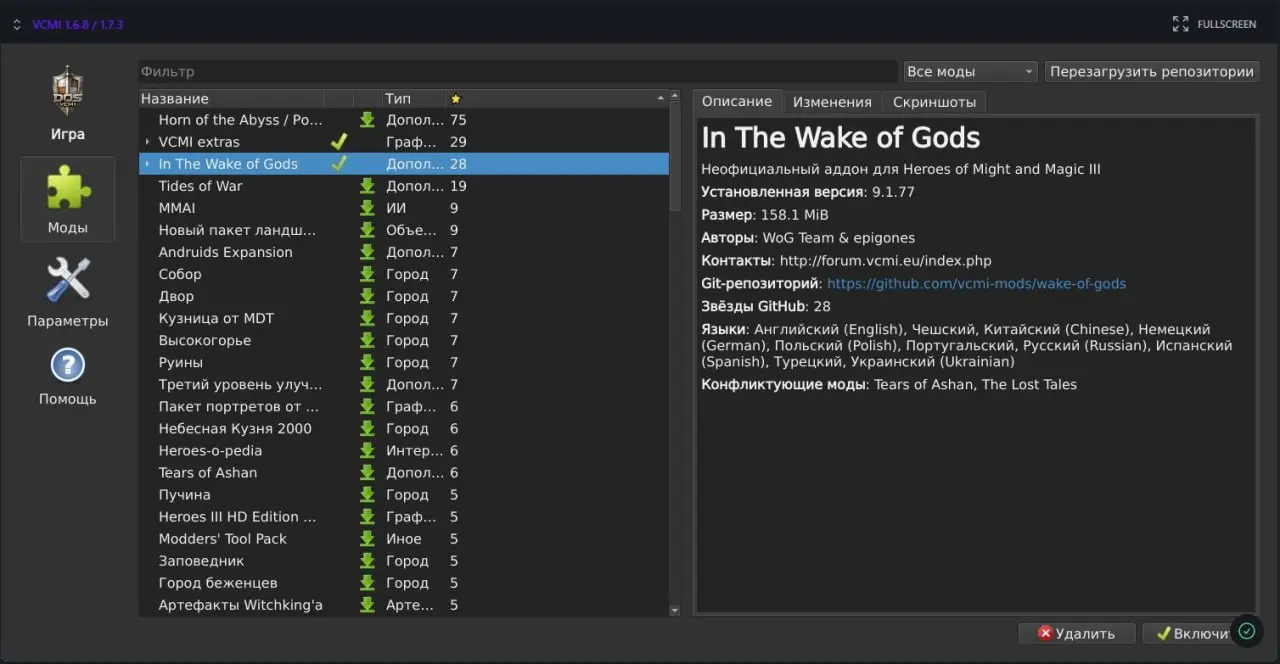The height and width of the screenshot is (664, 1280).
Task: Select the Небесная Кузня 2000 name
Action: point(235,428)
